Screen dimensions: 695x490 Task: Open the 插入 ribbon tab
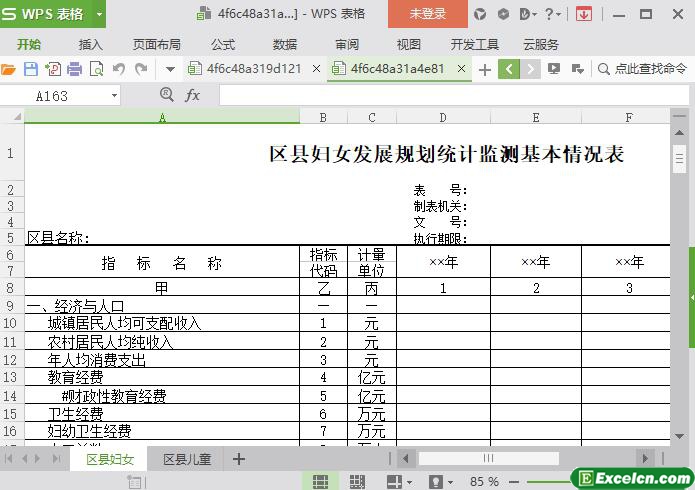pyautogui.click(x=91, y=44)
